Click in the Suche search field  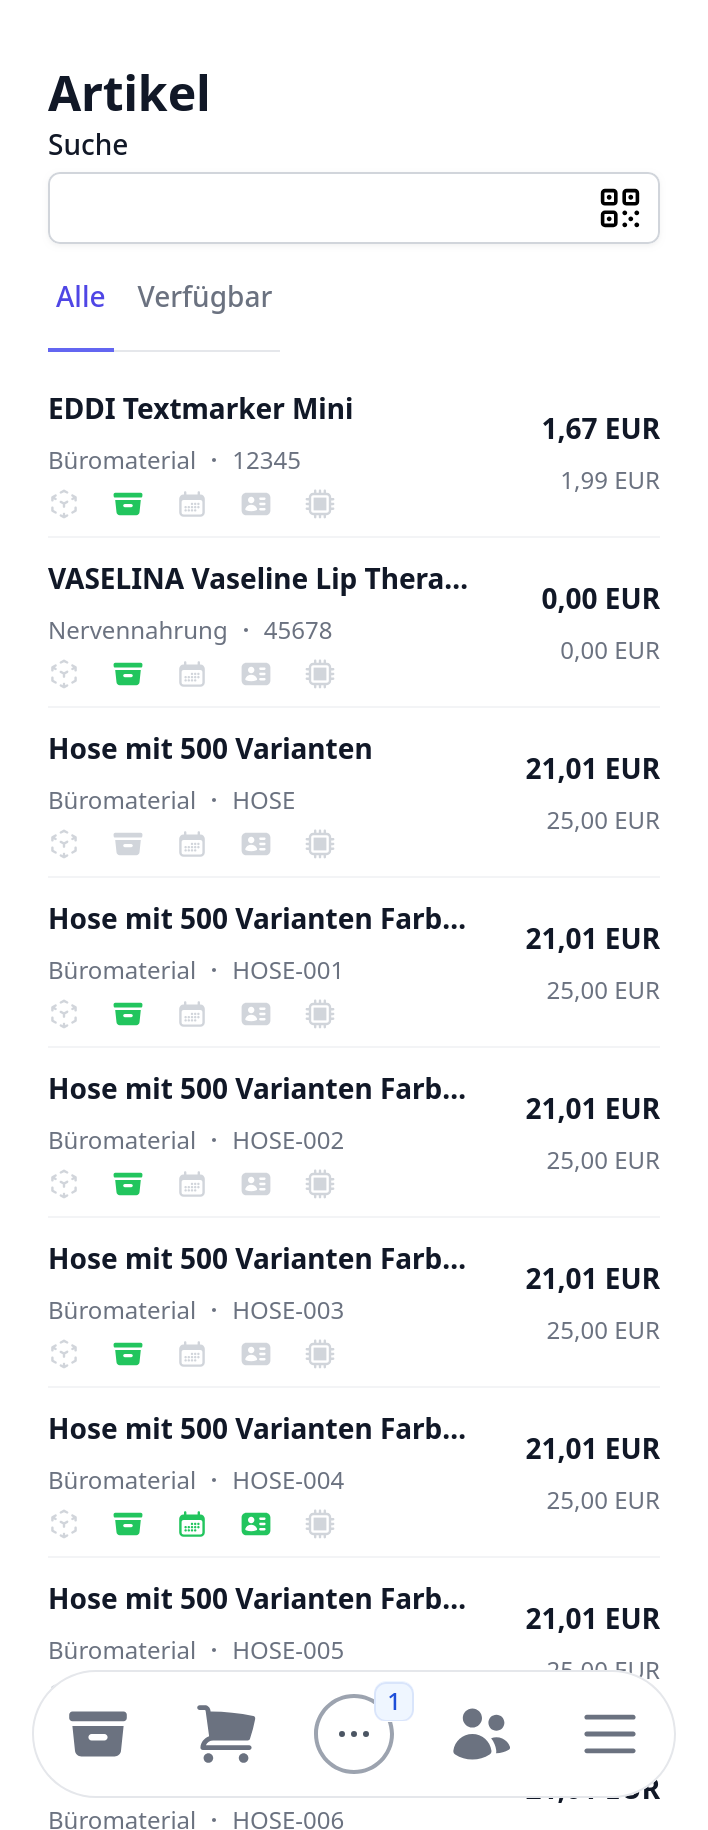click(320, 208)
